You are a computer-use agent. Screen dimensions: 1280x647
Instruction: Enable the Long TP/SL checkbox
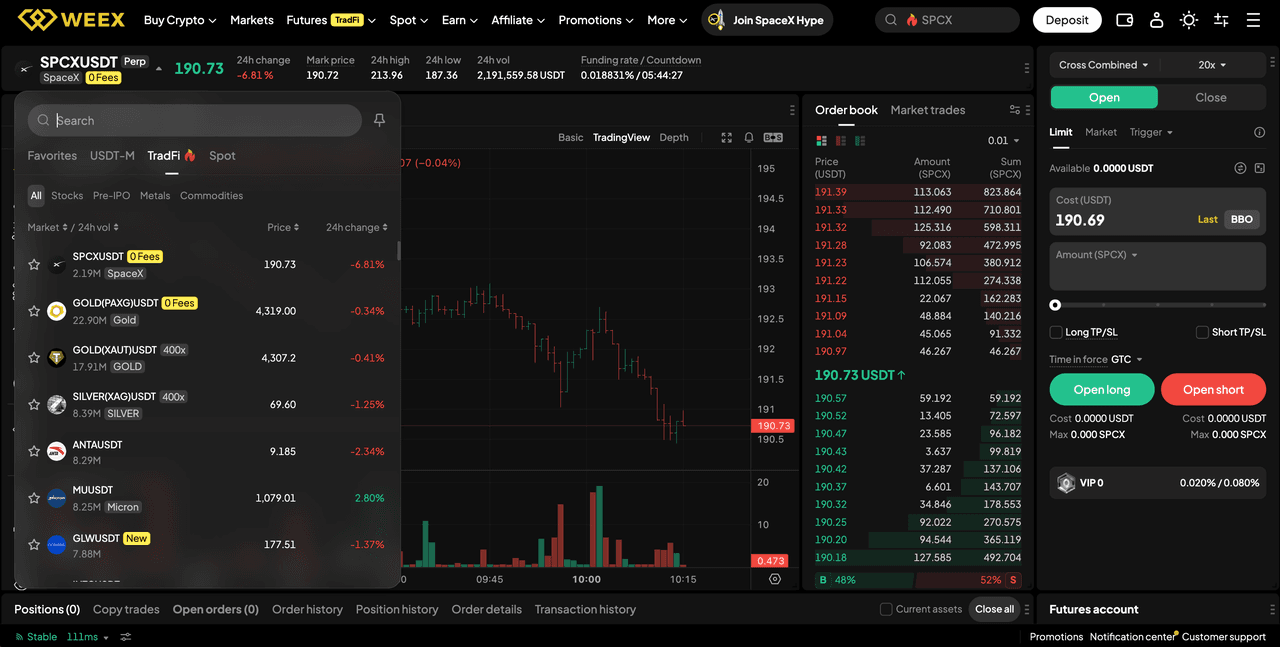pos(1055,332)
